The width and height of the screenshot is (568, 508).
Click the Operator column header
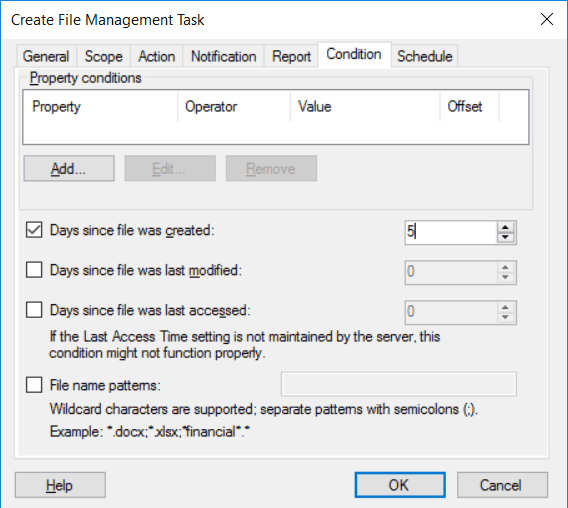click(x=234, y=107)
